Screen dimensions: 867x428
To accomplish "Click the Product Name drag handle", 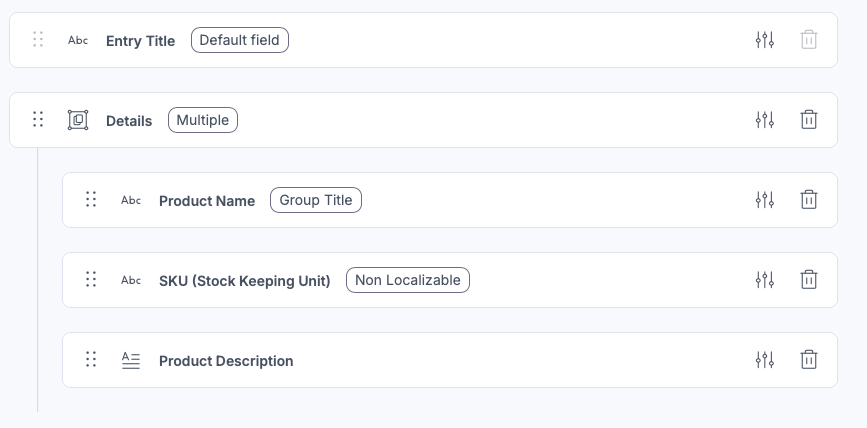I will coord(91,200).
